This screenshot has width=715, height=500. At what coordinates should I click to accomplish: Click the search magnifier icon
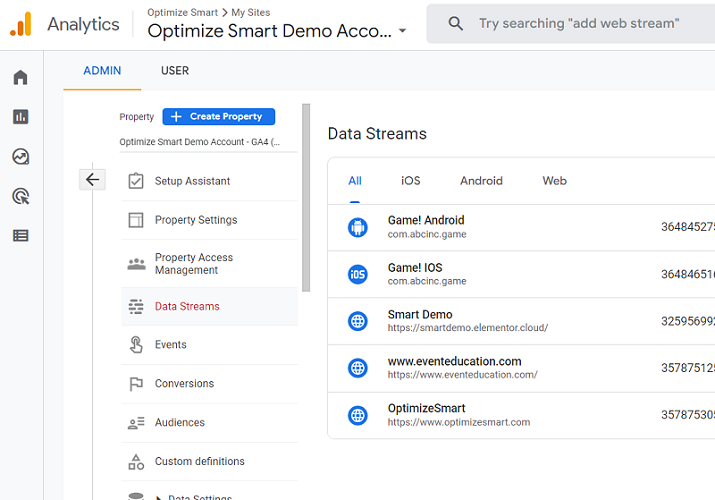[x=455, y=24]
